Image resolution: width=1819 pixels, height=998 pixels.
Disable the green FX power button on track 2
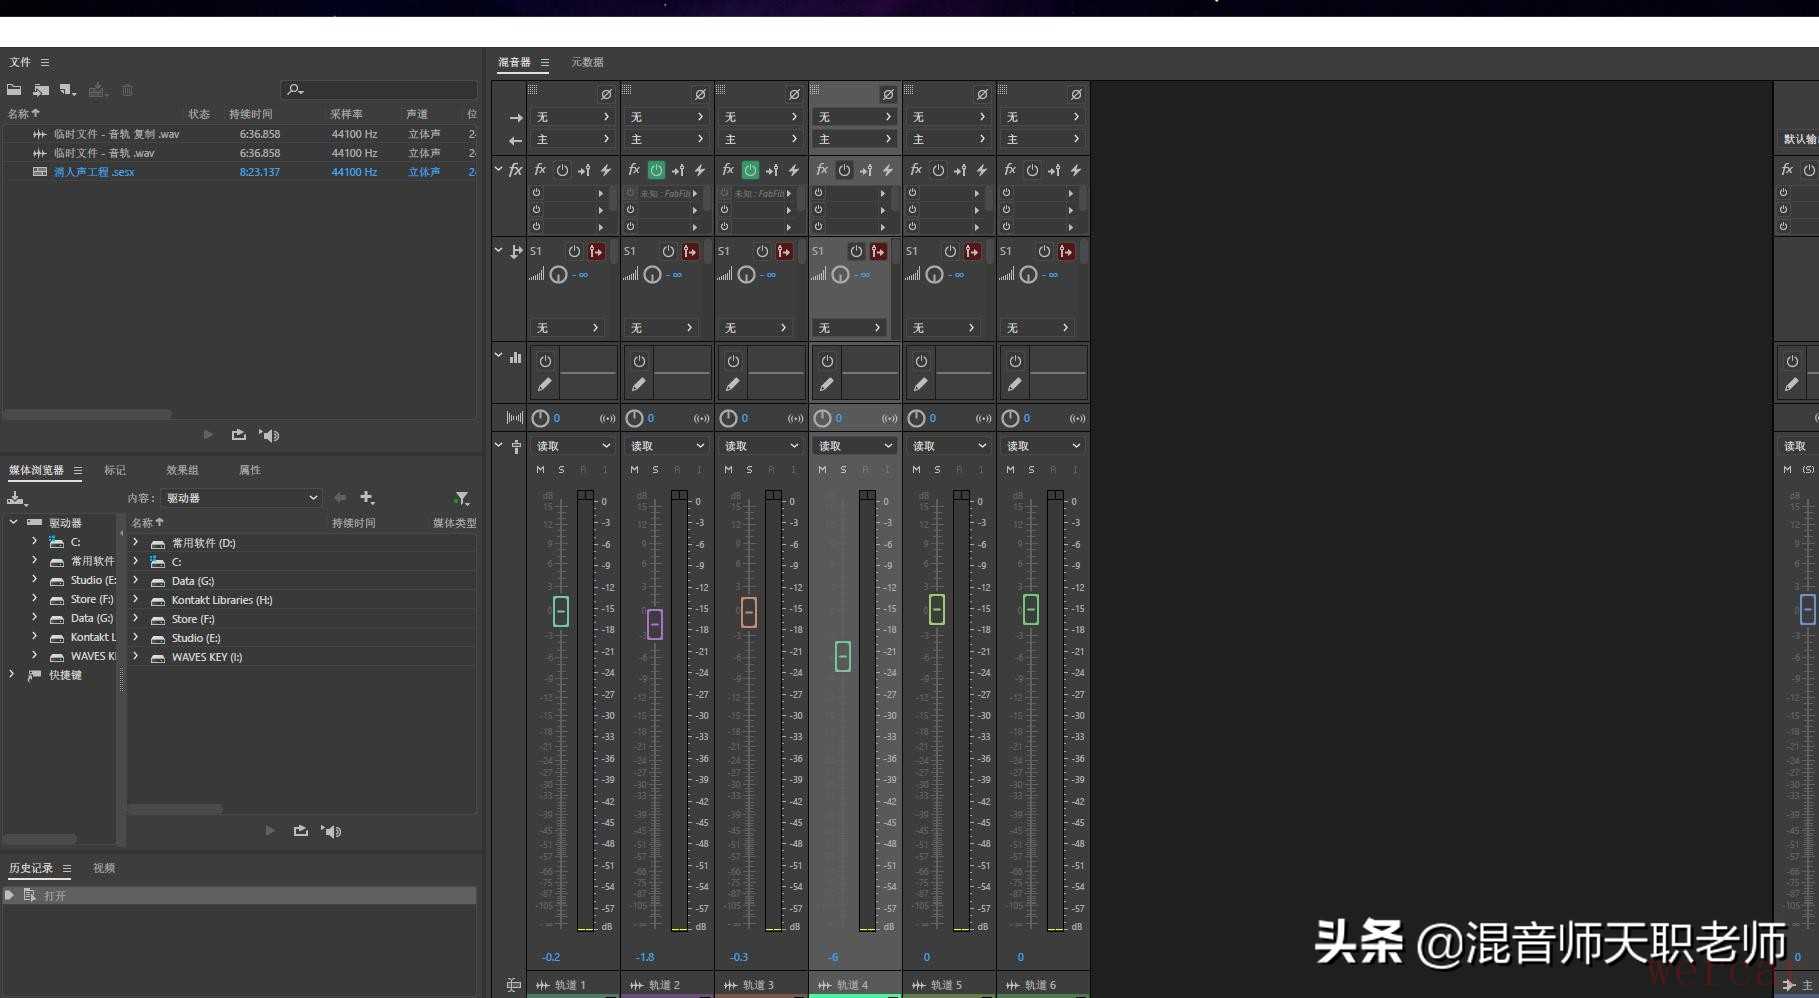pyautogui.click(x=656, y=170)
